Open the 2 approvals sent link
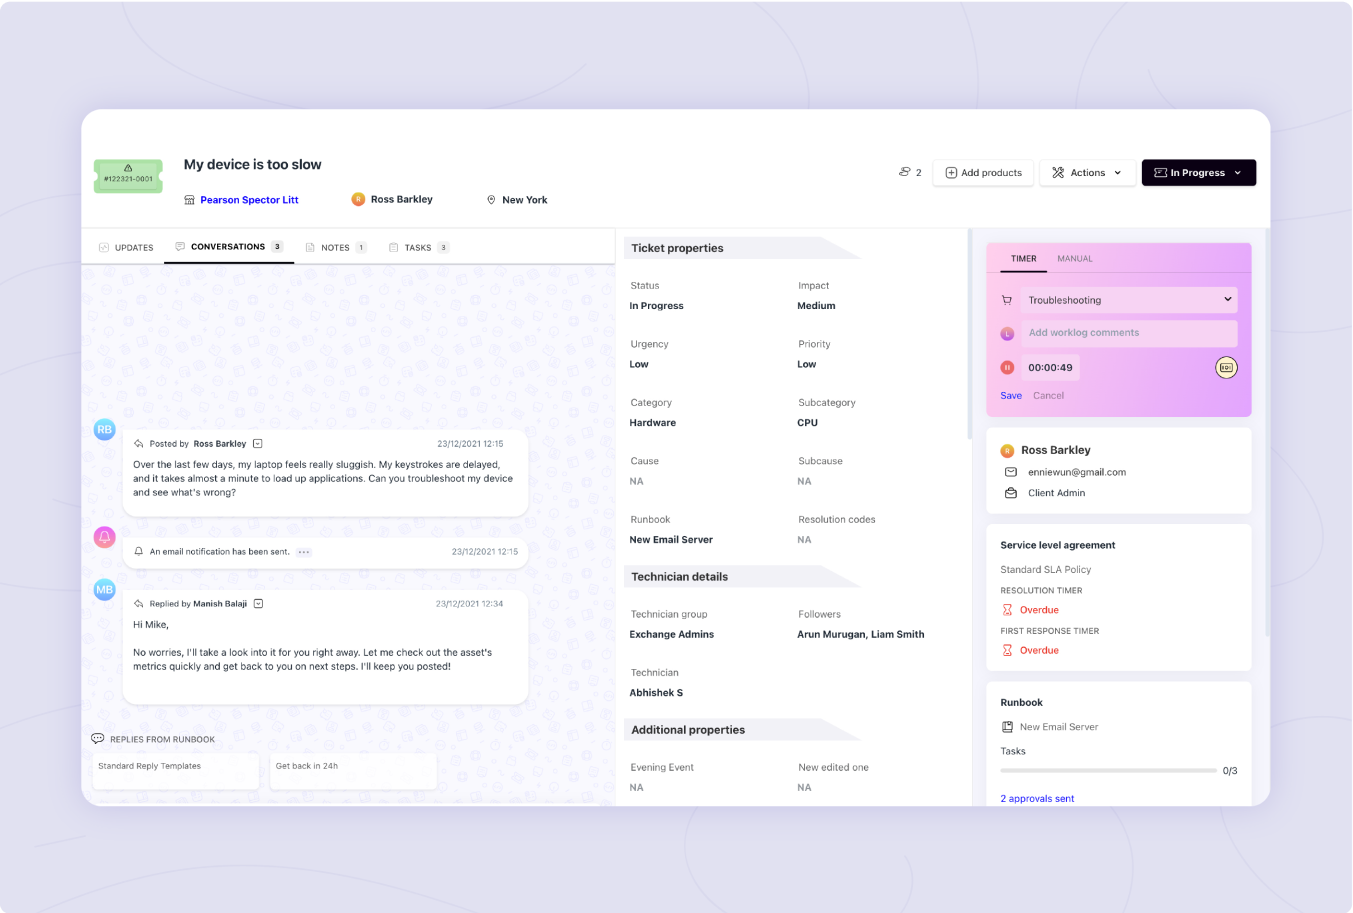1353x913 pixels. (1037, 798)
